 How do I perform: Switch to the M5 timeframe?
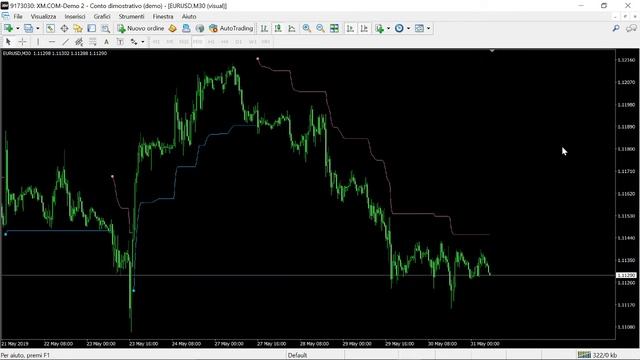[170, 42]
